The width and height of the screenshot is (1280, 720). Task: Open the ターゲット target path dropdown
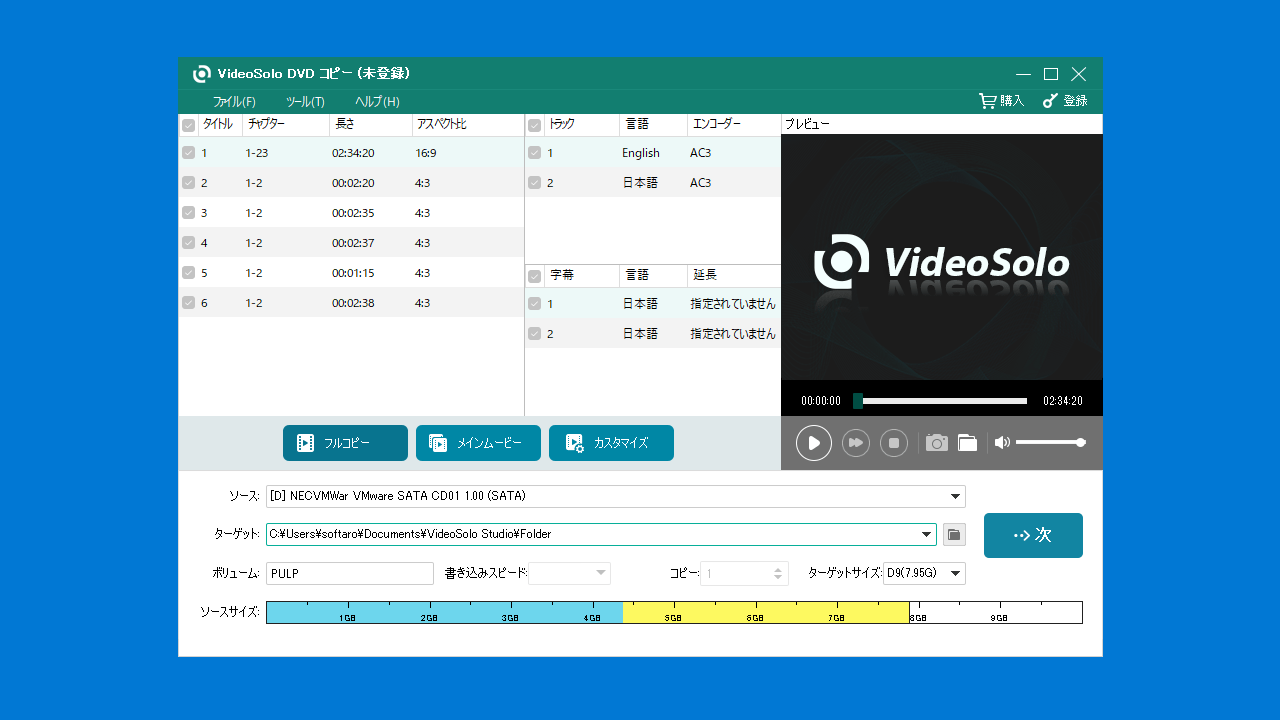[x=926, y=534]
